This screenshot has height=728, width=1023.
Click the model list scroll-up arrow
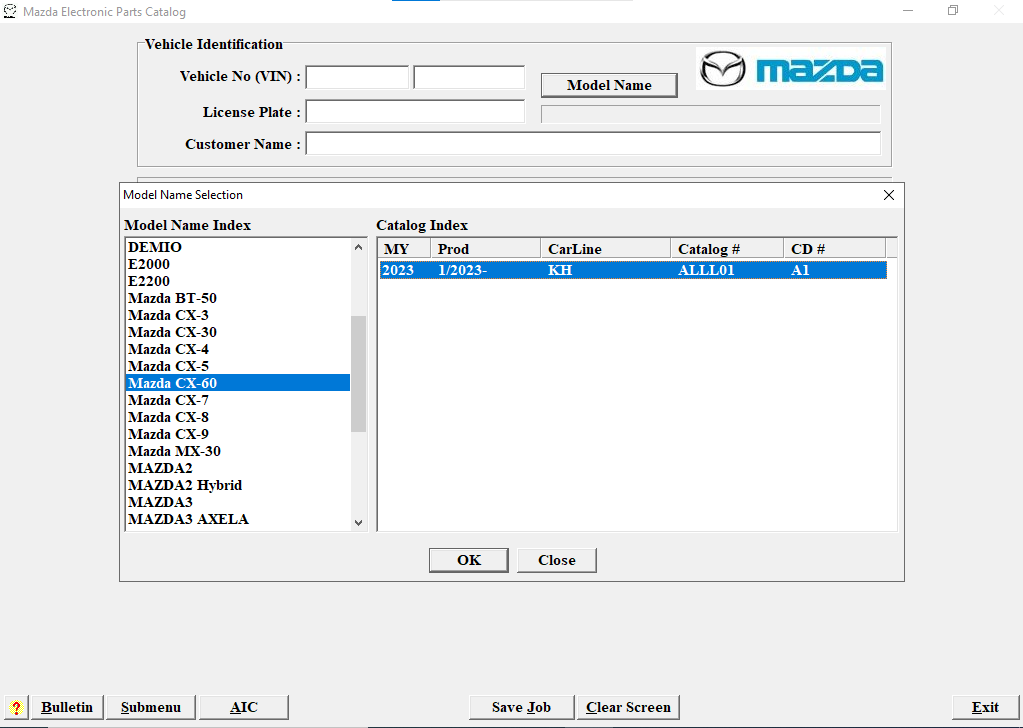(358, 247)
